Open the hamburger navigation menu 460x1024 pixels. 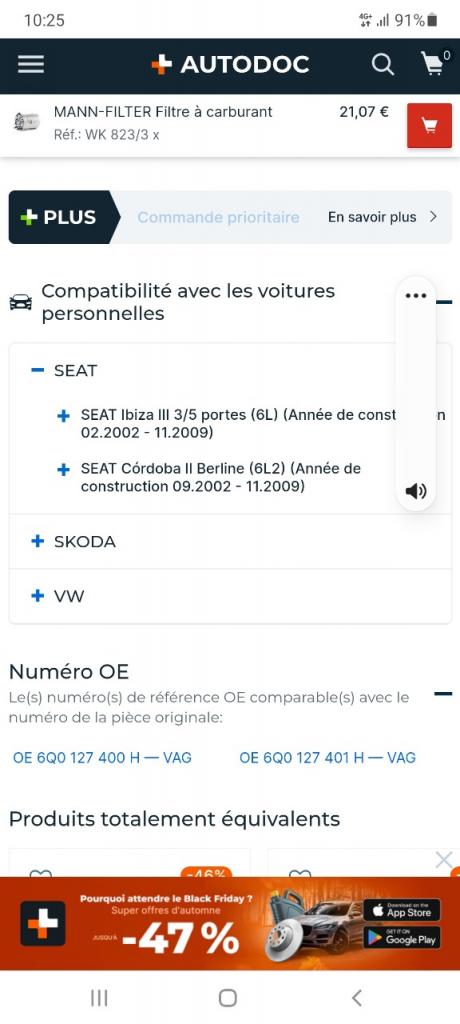(31, 64)
